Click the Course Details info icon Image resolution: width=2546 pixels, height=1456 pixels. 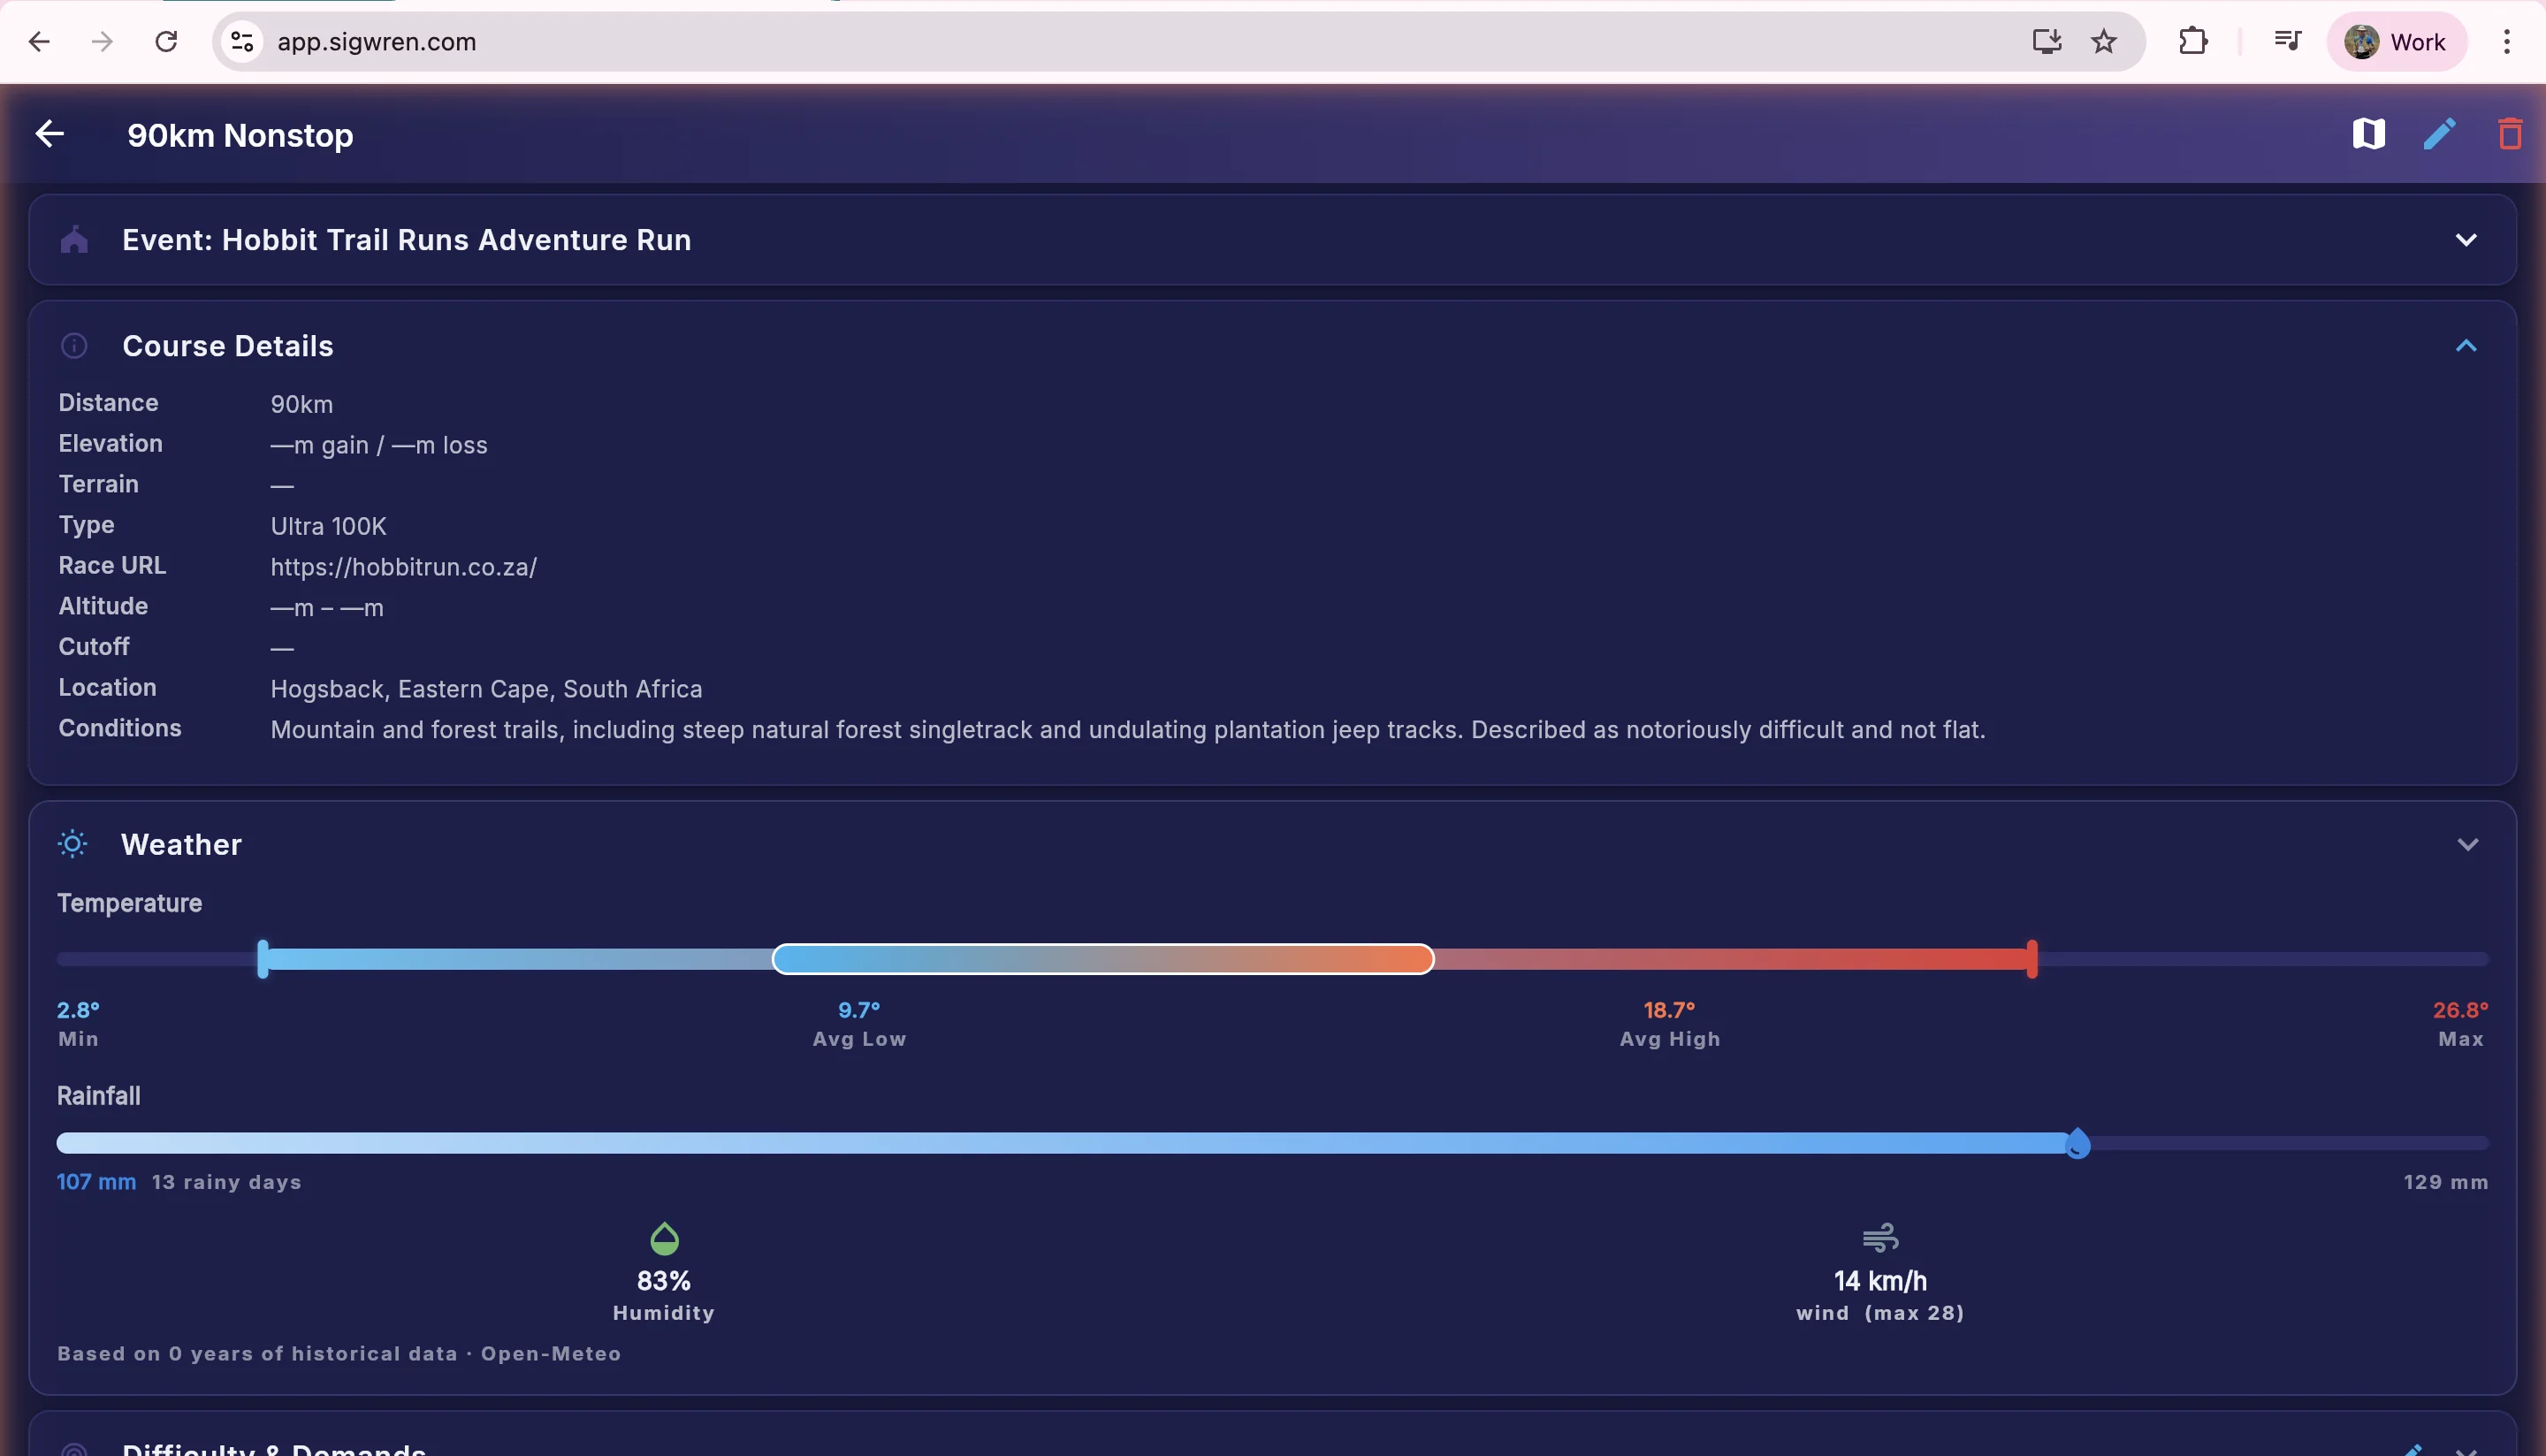[x=74, y=344]
